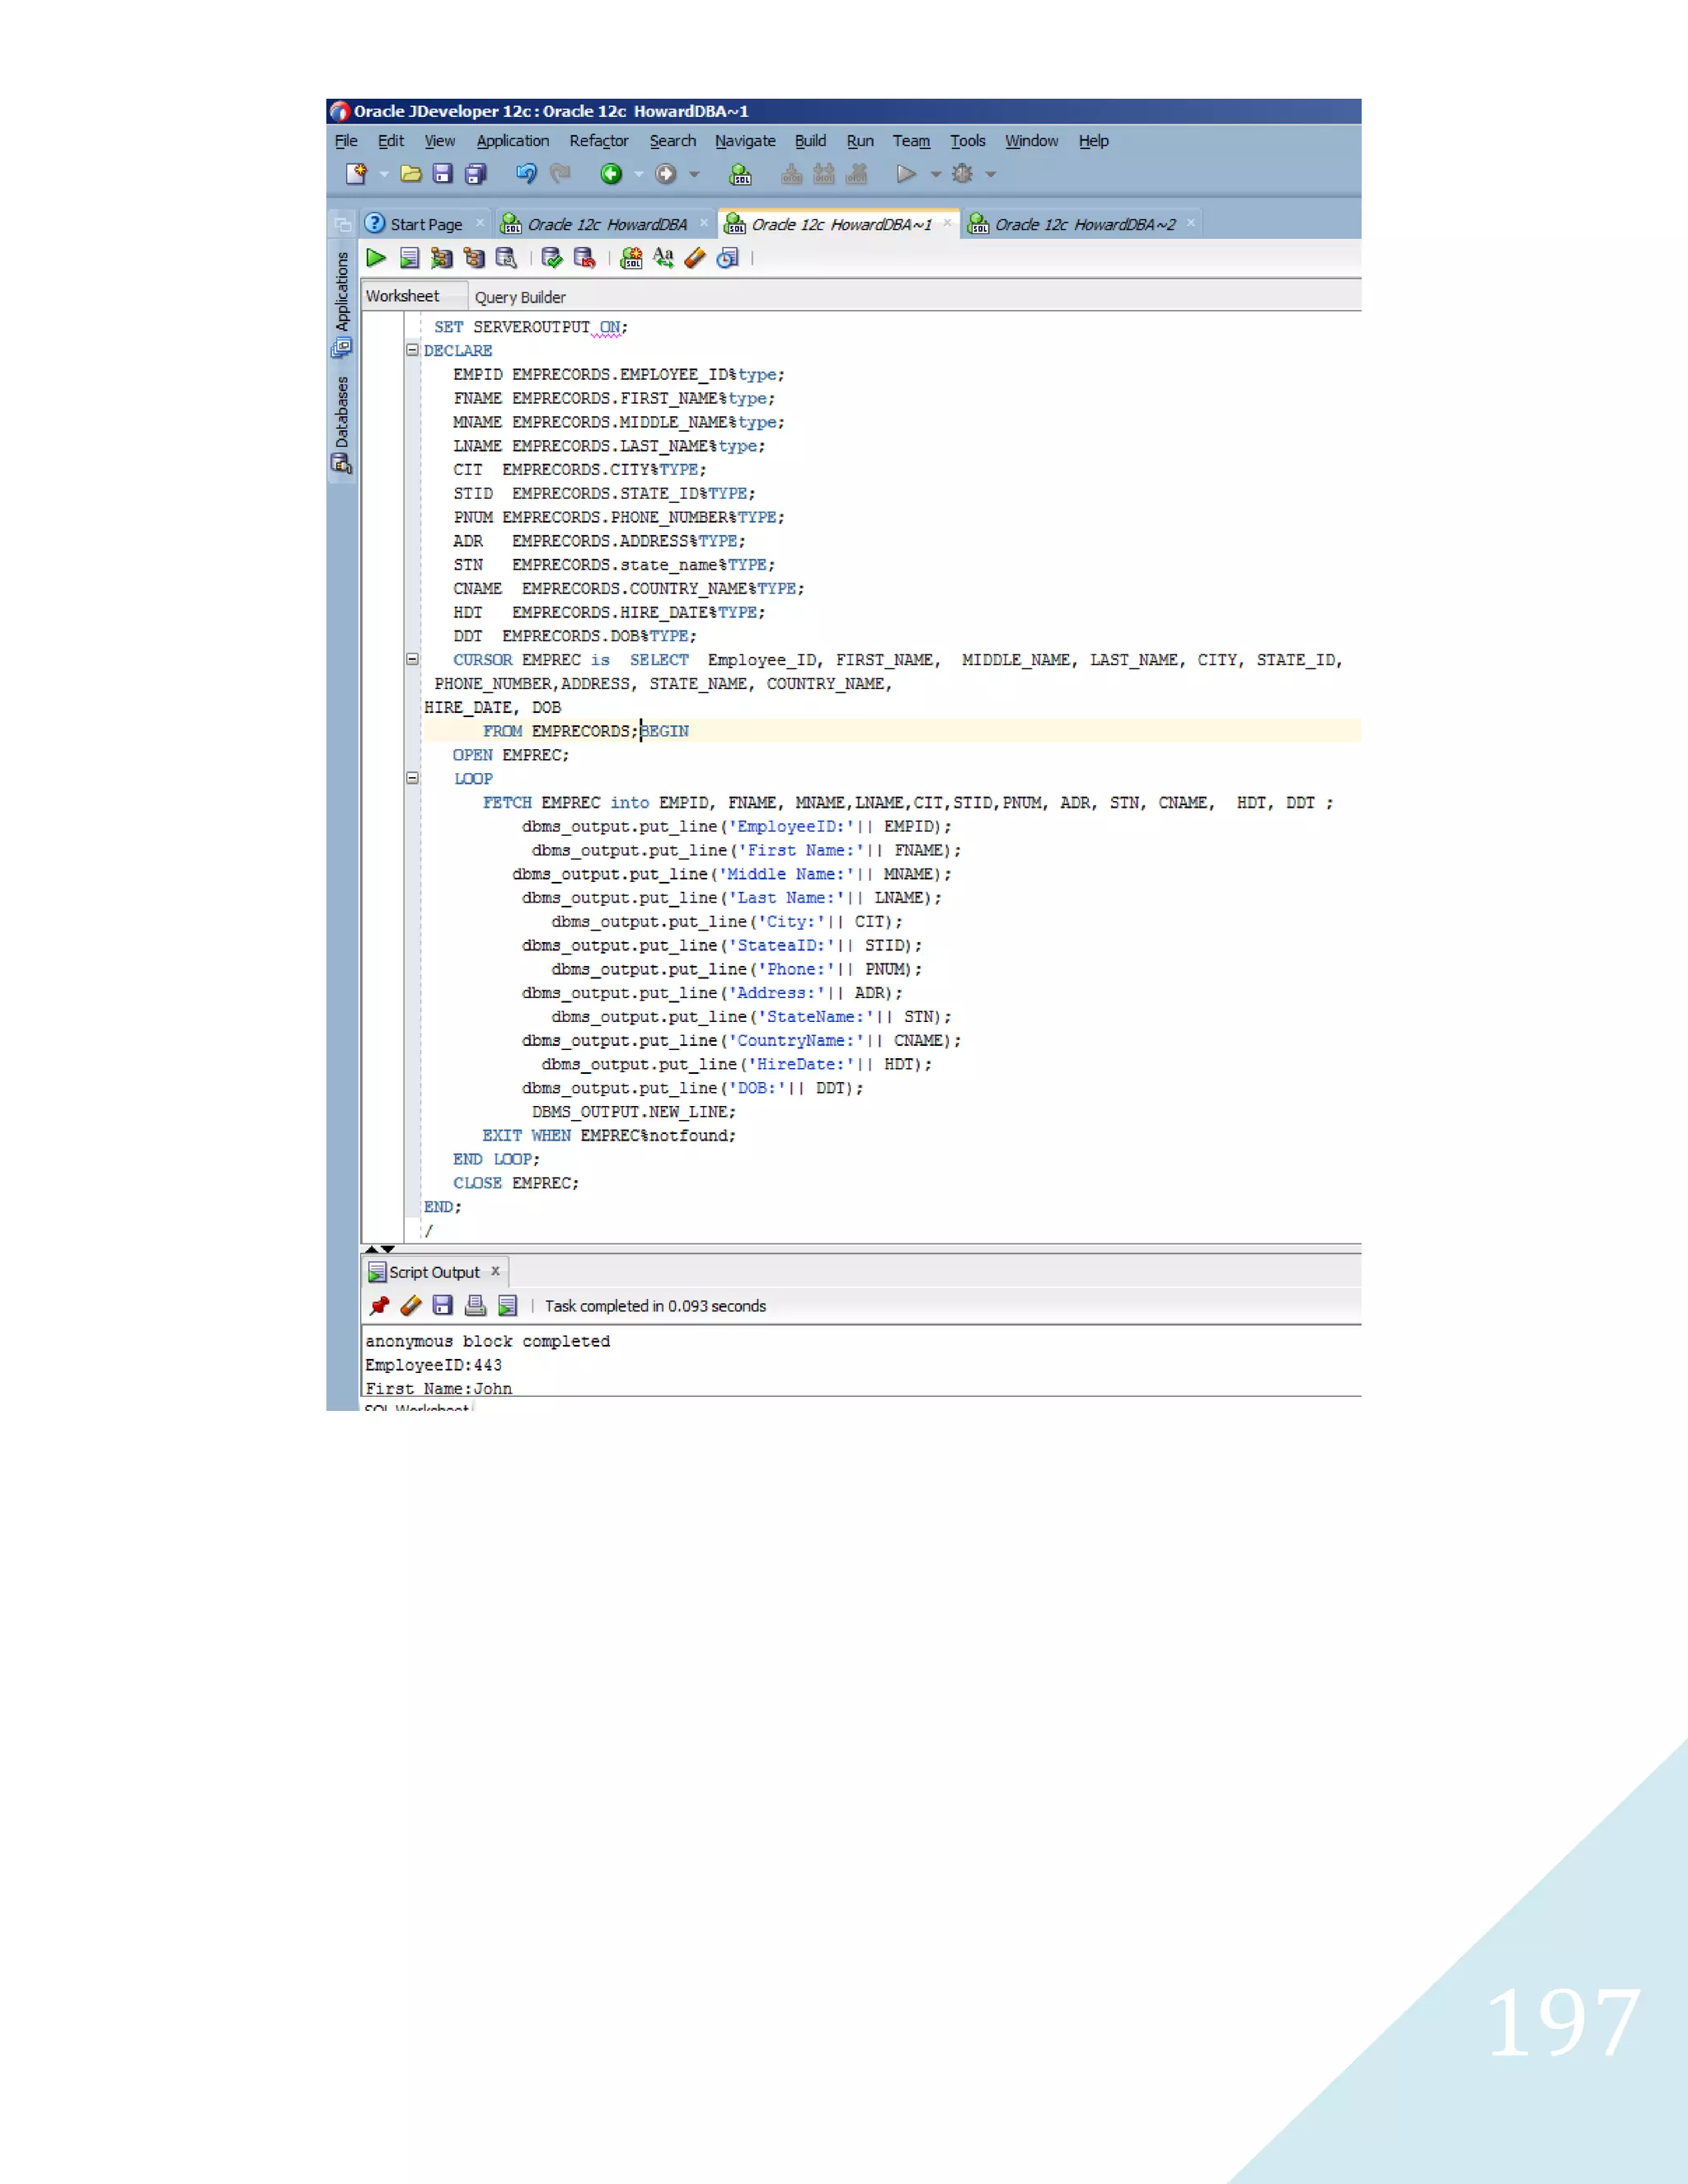Image resolution: width=1688 pixels, height=2184 pixels.
Task: Click the SQL Tuning Advisor icon
Action: [x=507, y=258]
